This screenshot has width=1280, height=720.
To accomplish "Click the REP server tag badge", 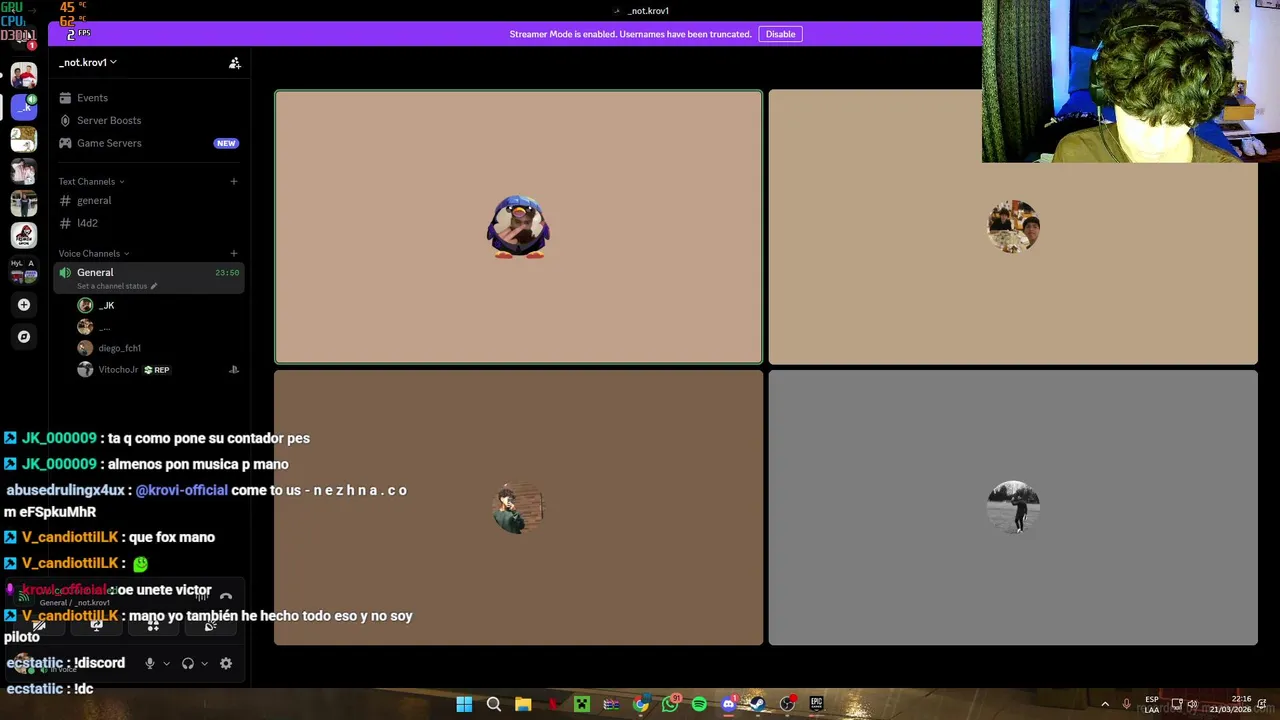I will (157, 370).
